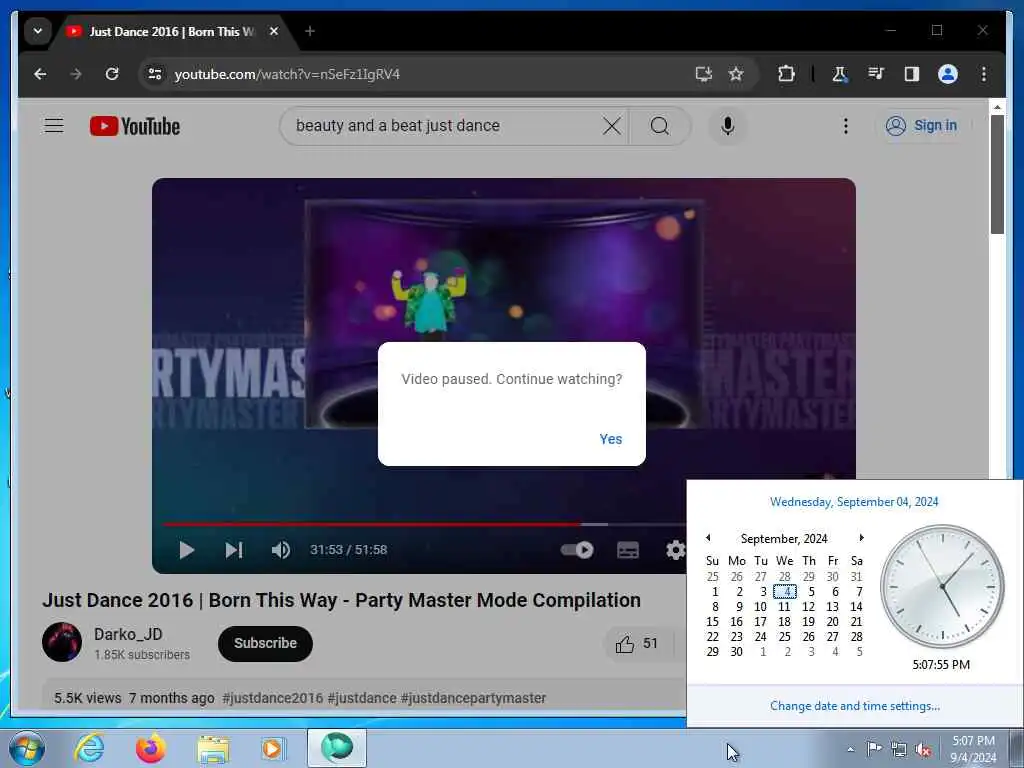Toggle the autoplay switch
The width and height of the screenshot is (1024, 768).
(x=577, y=550)
